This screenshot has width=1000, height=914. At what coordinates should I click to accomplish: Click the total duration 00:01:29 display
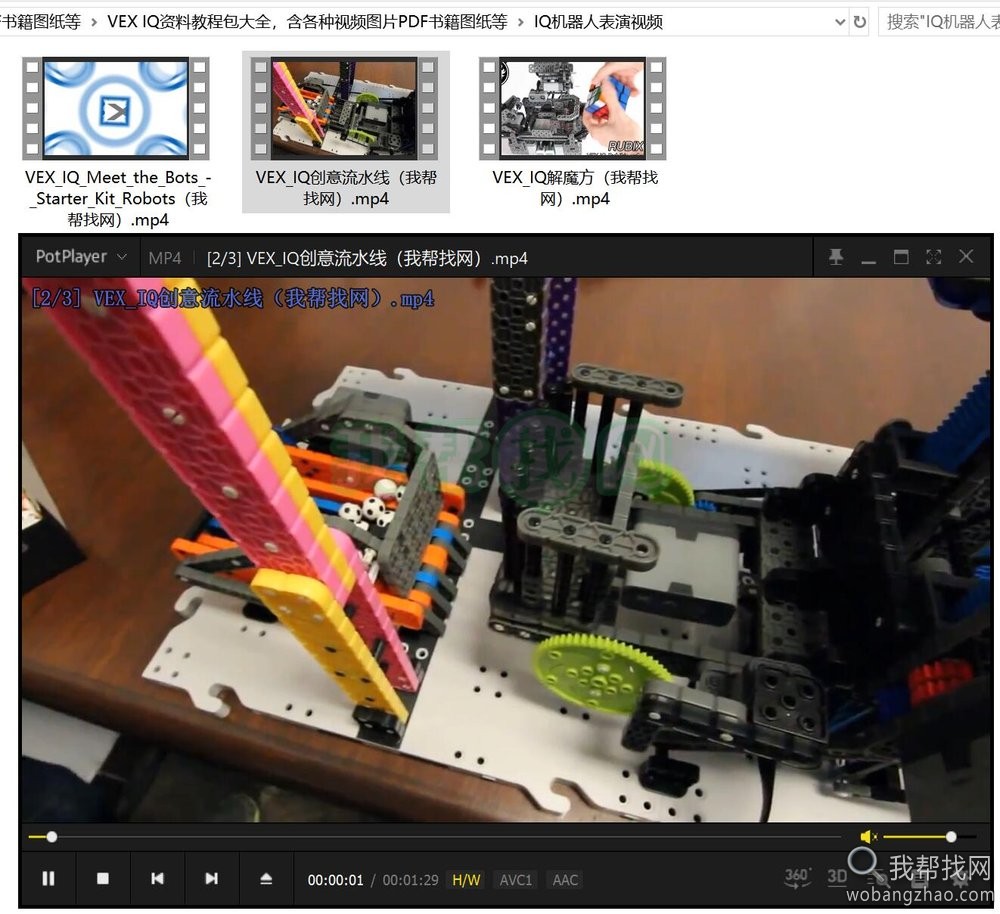[411, 880]
